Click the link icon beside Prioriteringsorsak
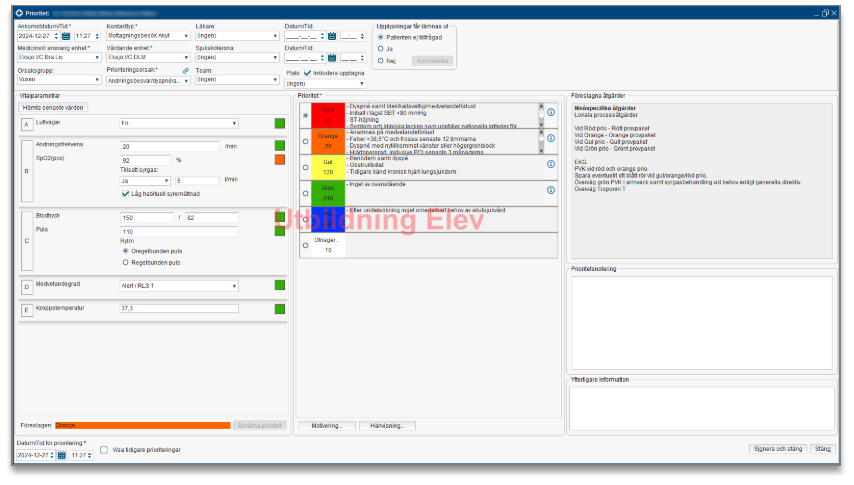Image resolution: width=854 pixels, height=485 pixels. coord(185,71)
